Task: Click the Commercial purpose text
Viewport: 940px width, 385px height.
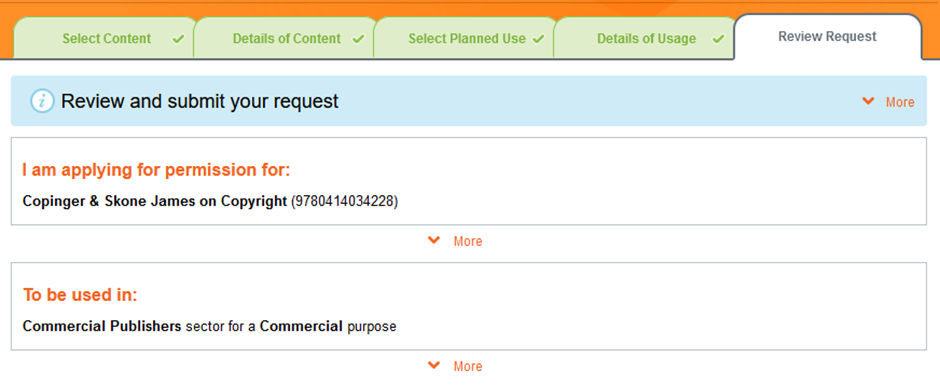Action: (x=328, y=327)
